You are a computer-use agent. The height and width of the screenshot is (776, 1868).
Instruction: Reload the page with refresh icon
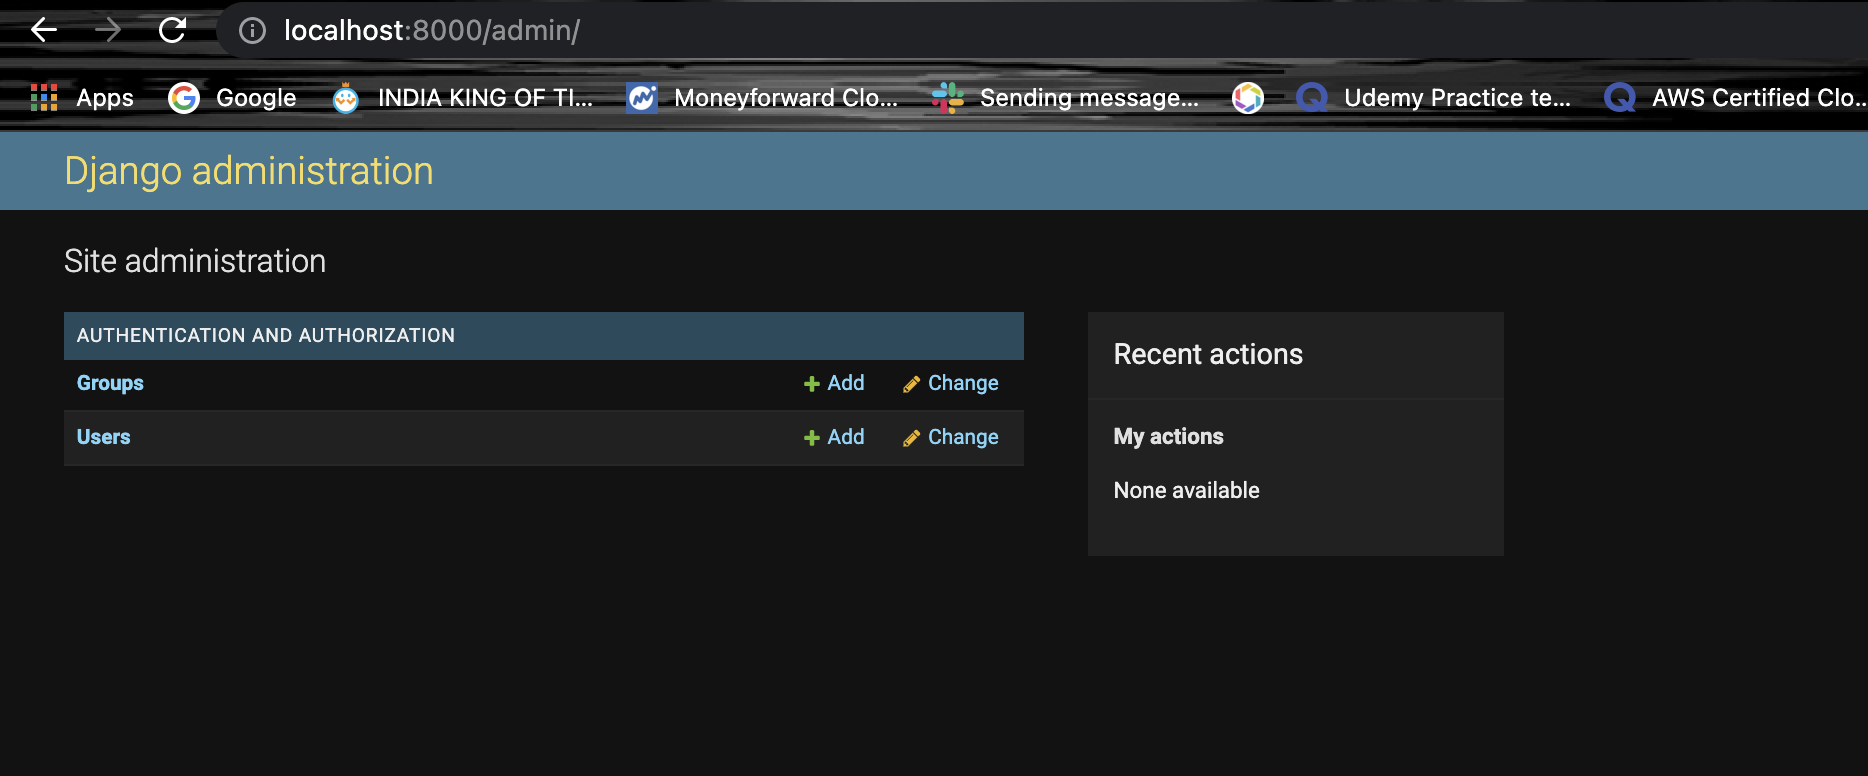tap(172, 30)
